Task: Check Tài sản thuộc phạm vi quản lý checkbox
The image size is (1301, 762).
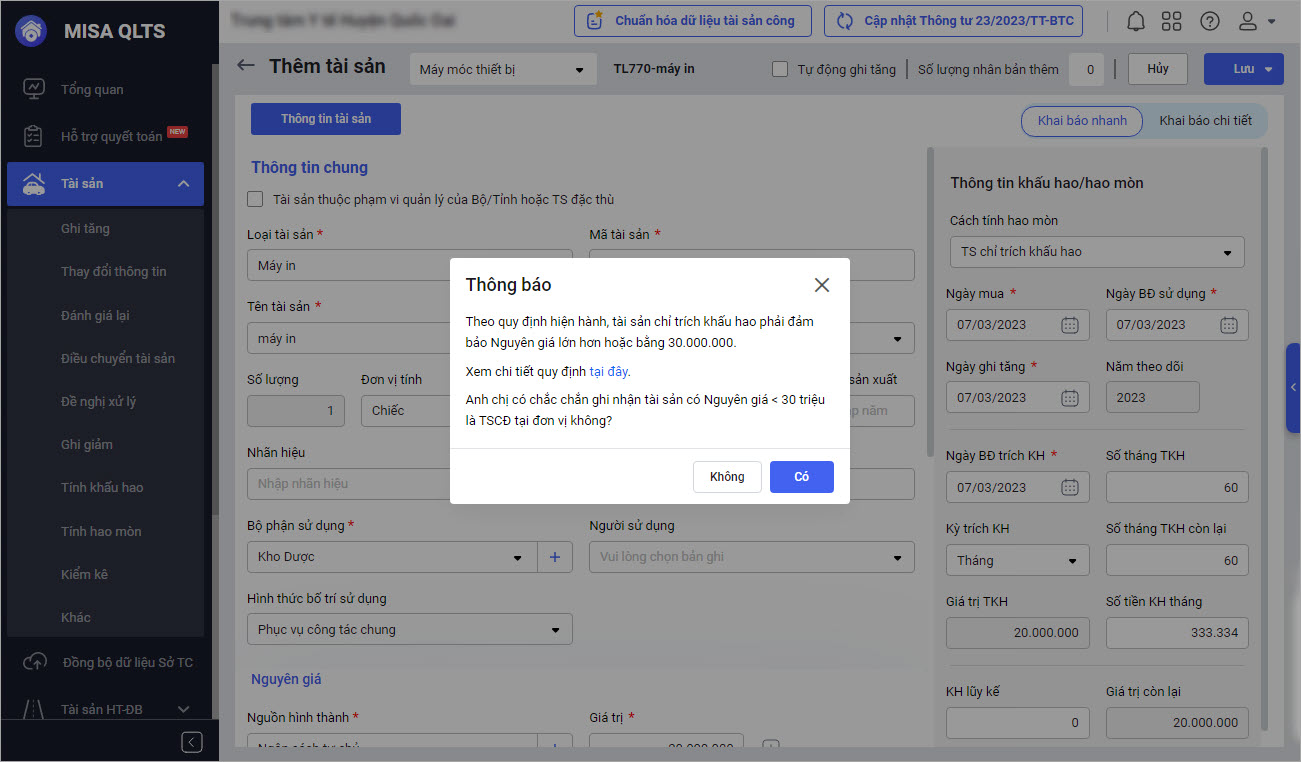Action: click(x=256, y=199)
